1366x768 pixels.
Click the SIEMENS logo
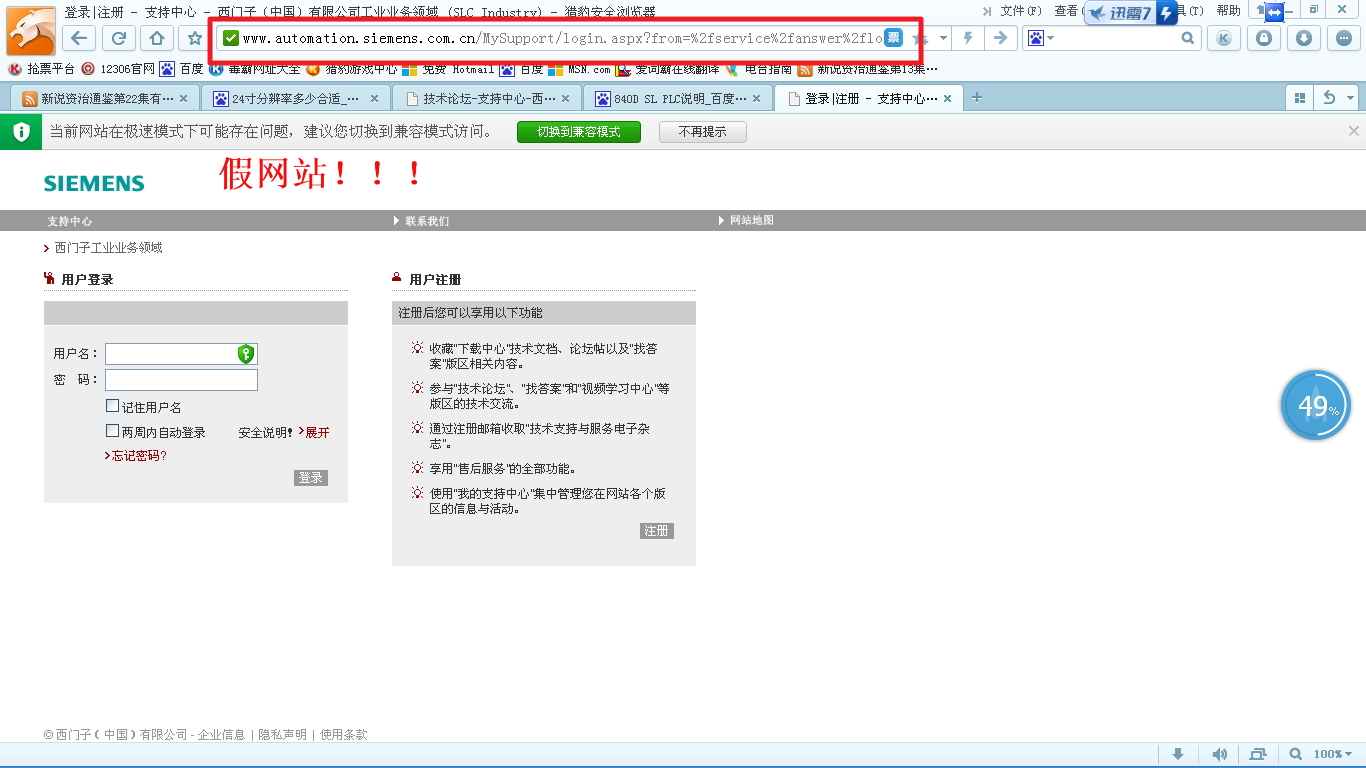coord(94,183)
